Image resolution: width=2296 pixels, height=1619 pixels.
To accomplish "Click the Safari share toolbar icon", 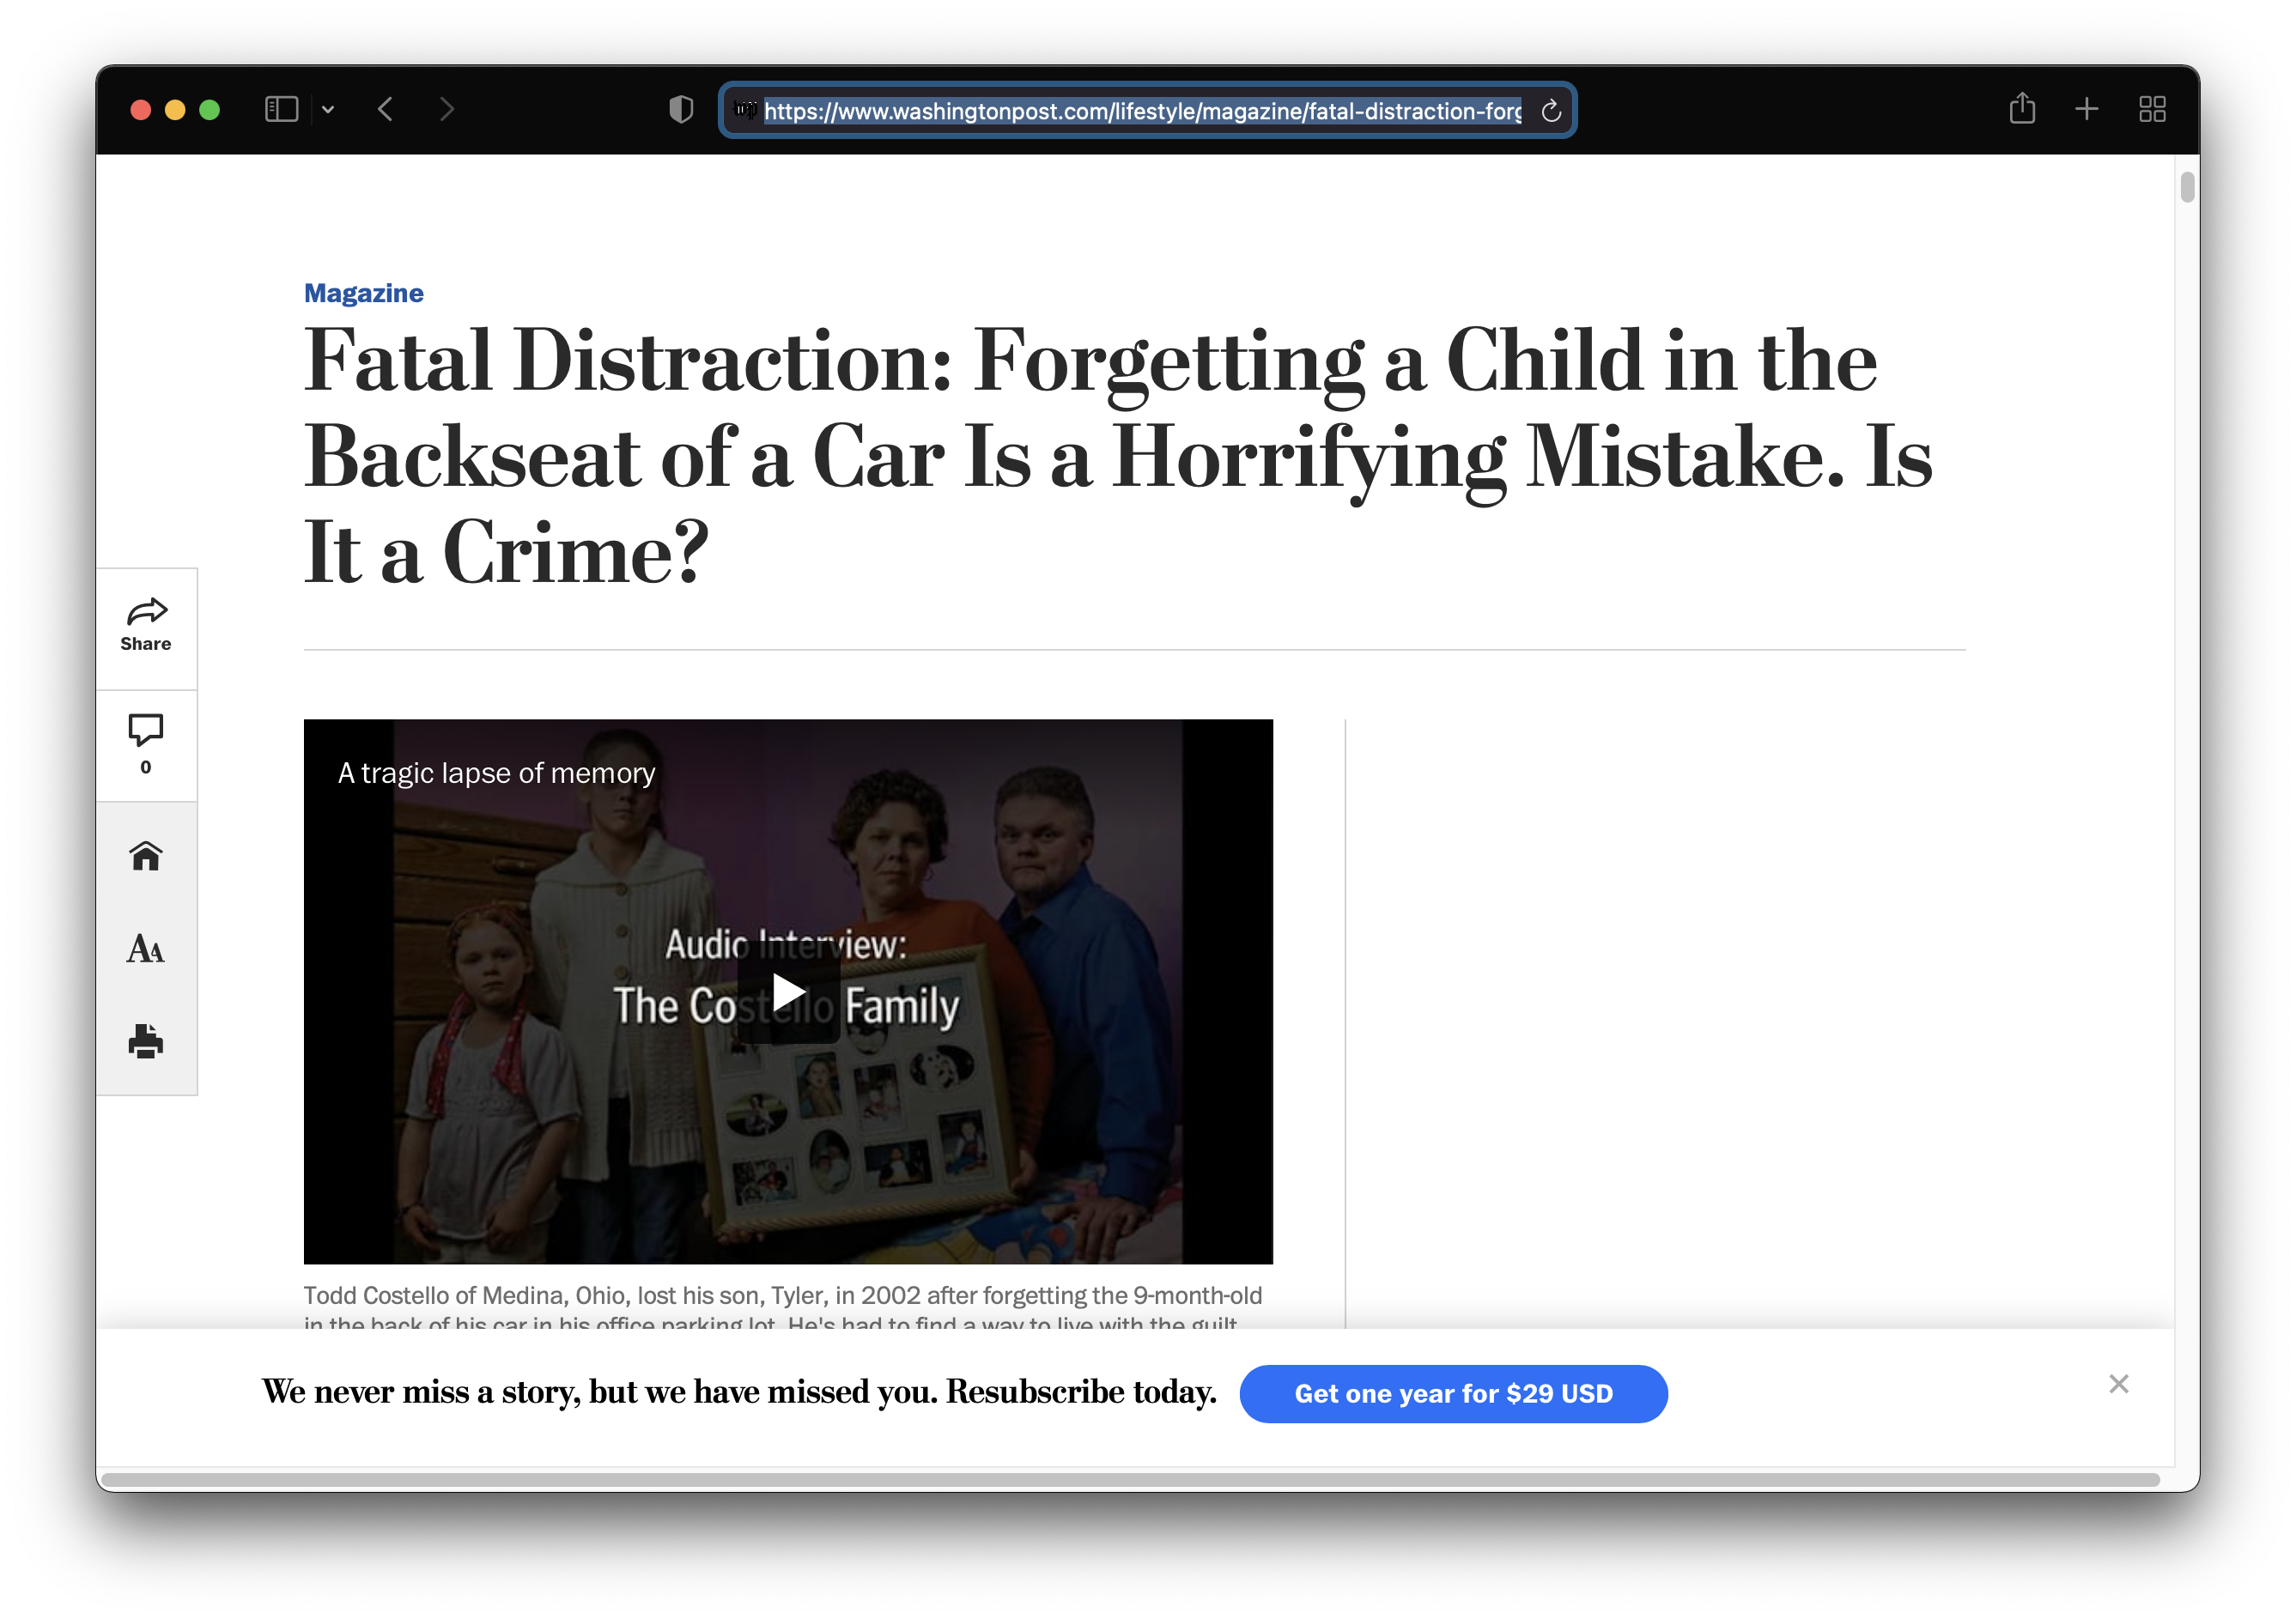I will (2022, 108).
